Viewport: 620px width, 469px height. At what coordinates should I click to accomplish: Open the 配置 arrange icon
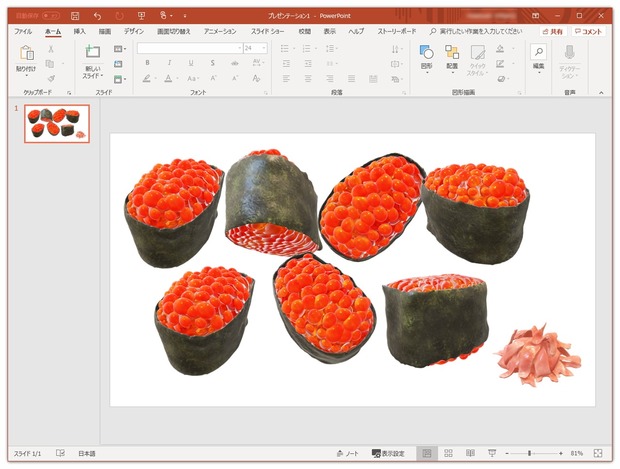point(452,57)
